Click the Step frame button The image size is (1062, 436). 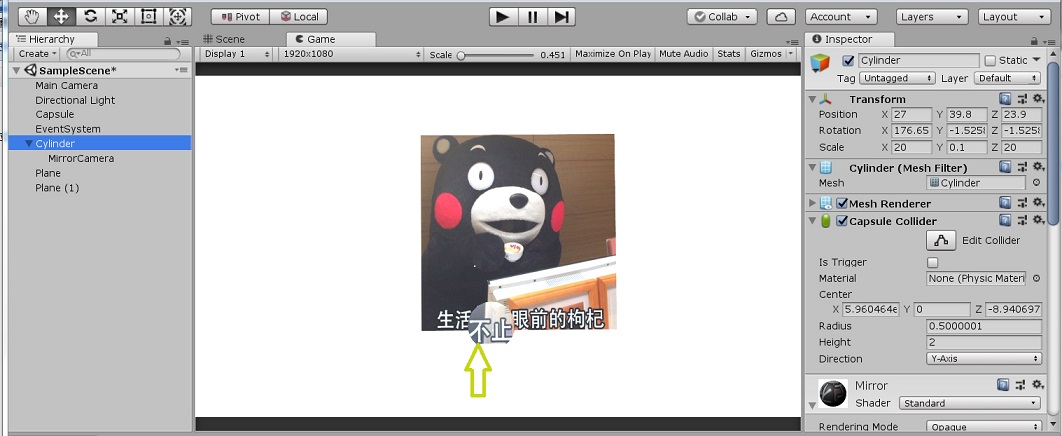coord(561,17)
